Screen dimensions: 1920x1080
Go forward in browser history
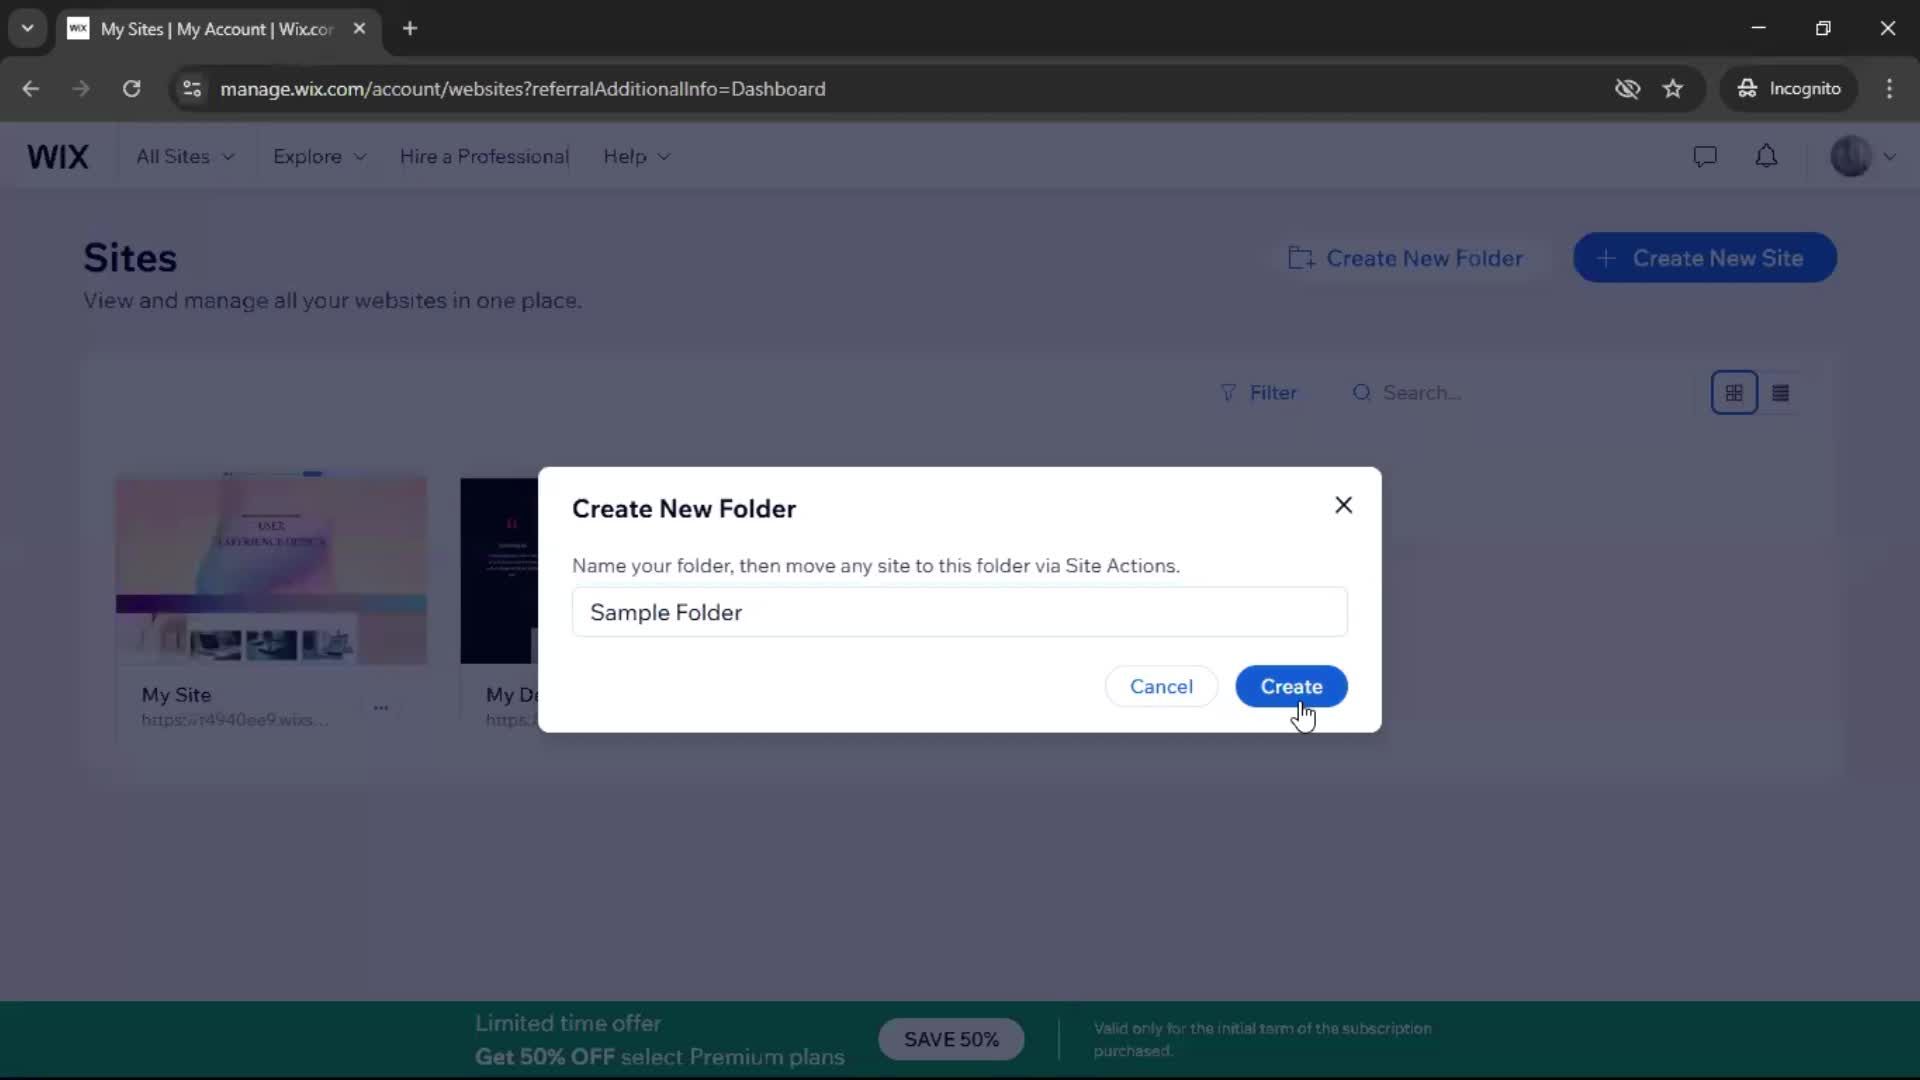81,89
